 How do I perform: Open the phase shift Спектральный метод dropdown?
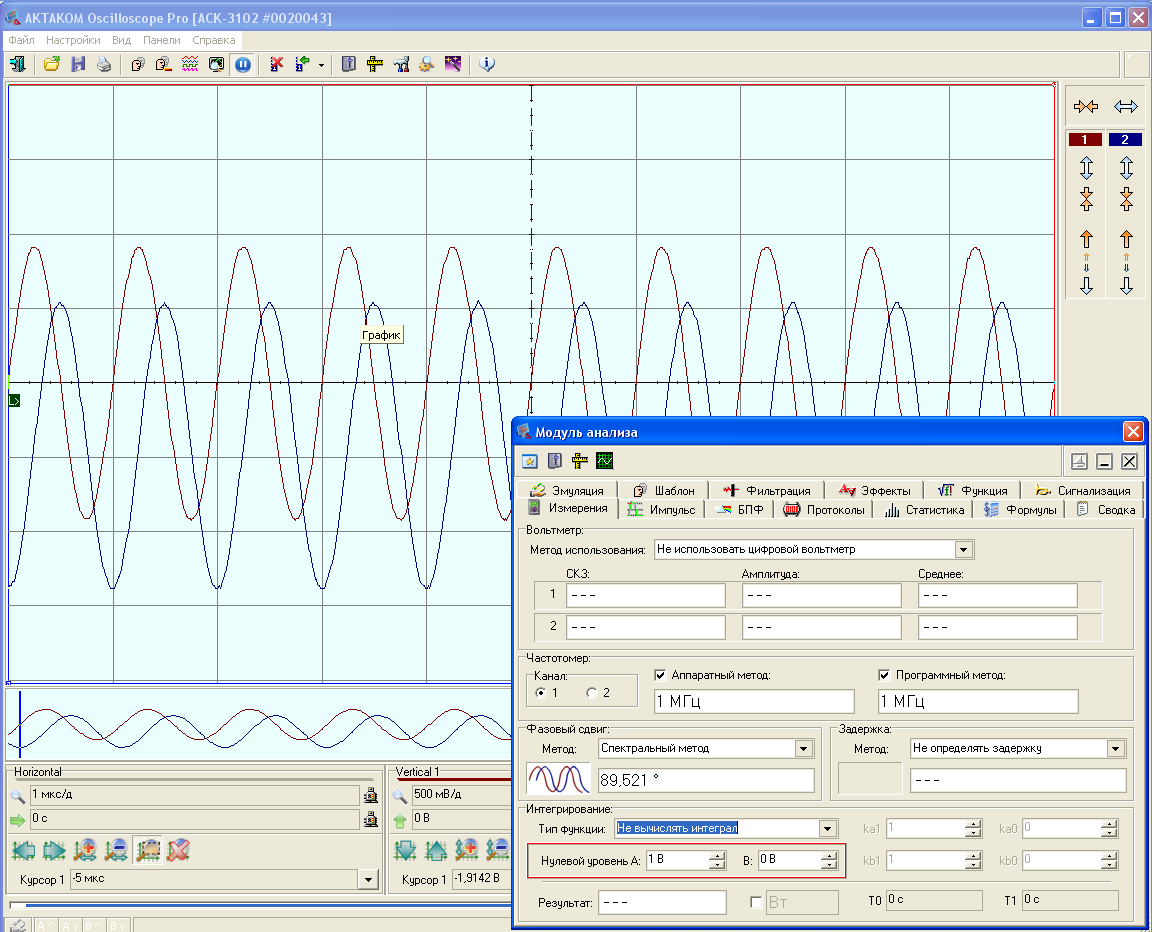click(804, 748)
